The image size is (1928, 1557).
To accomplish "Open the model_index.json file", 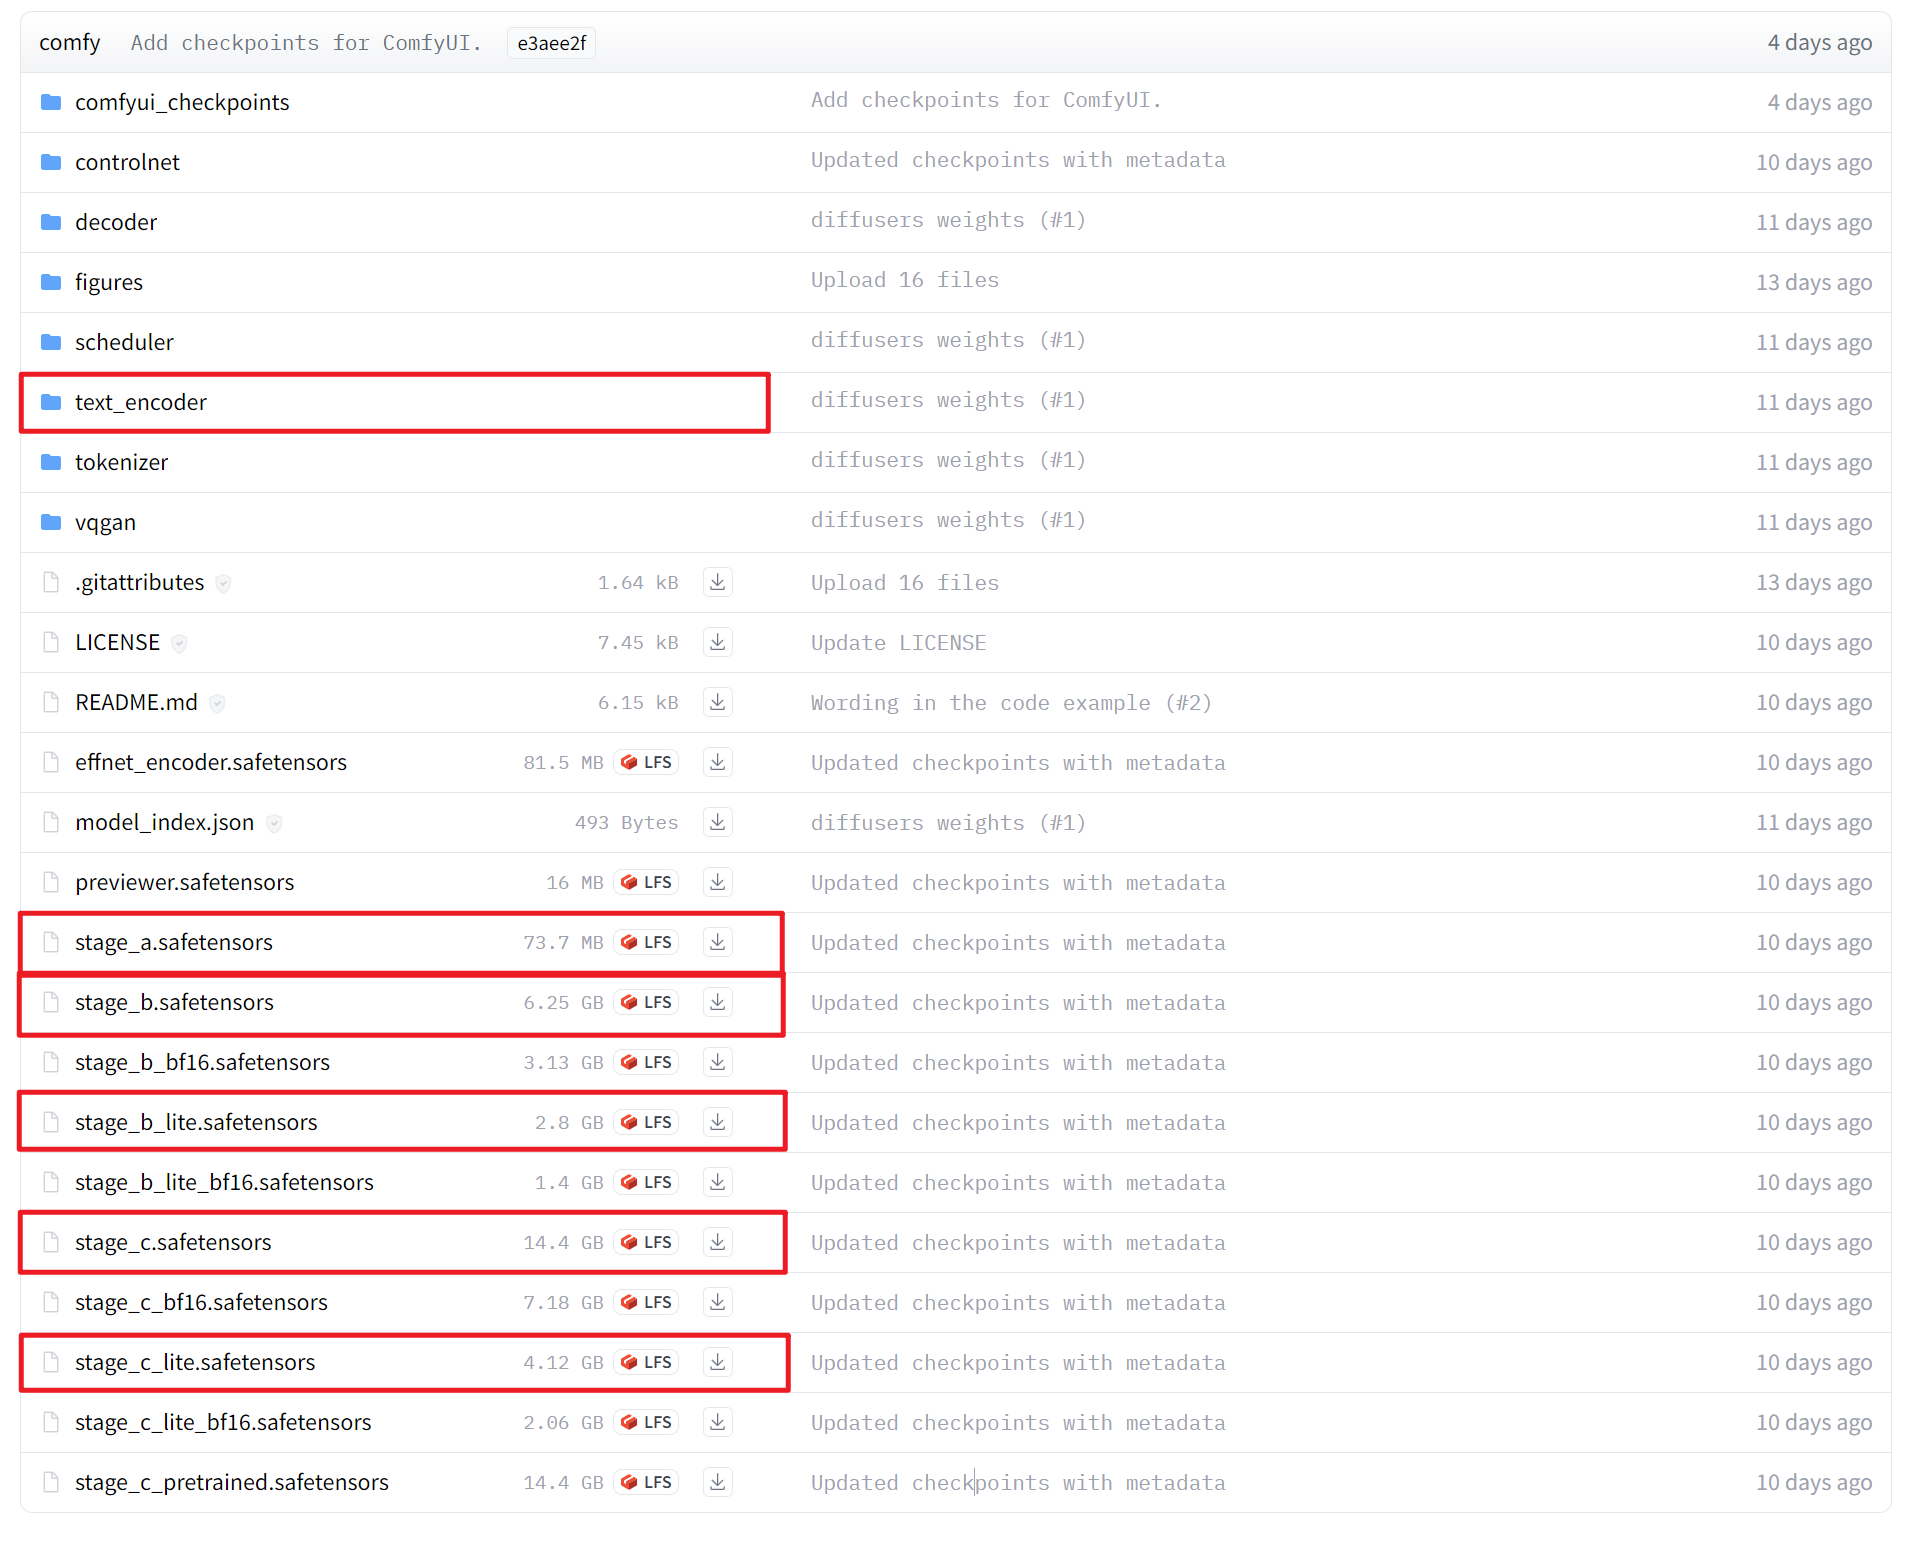I will tap(164, 822).
